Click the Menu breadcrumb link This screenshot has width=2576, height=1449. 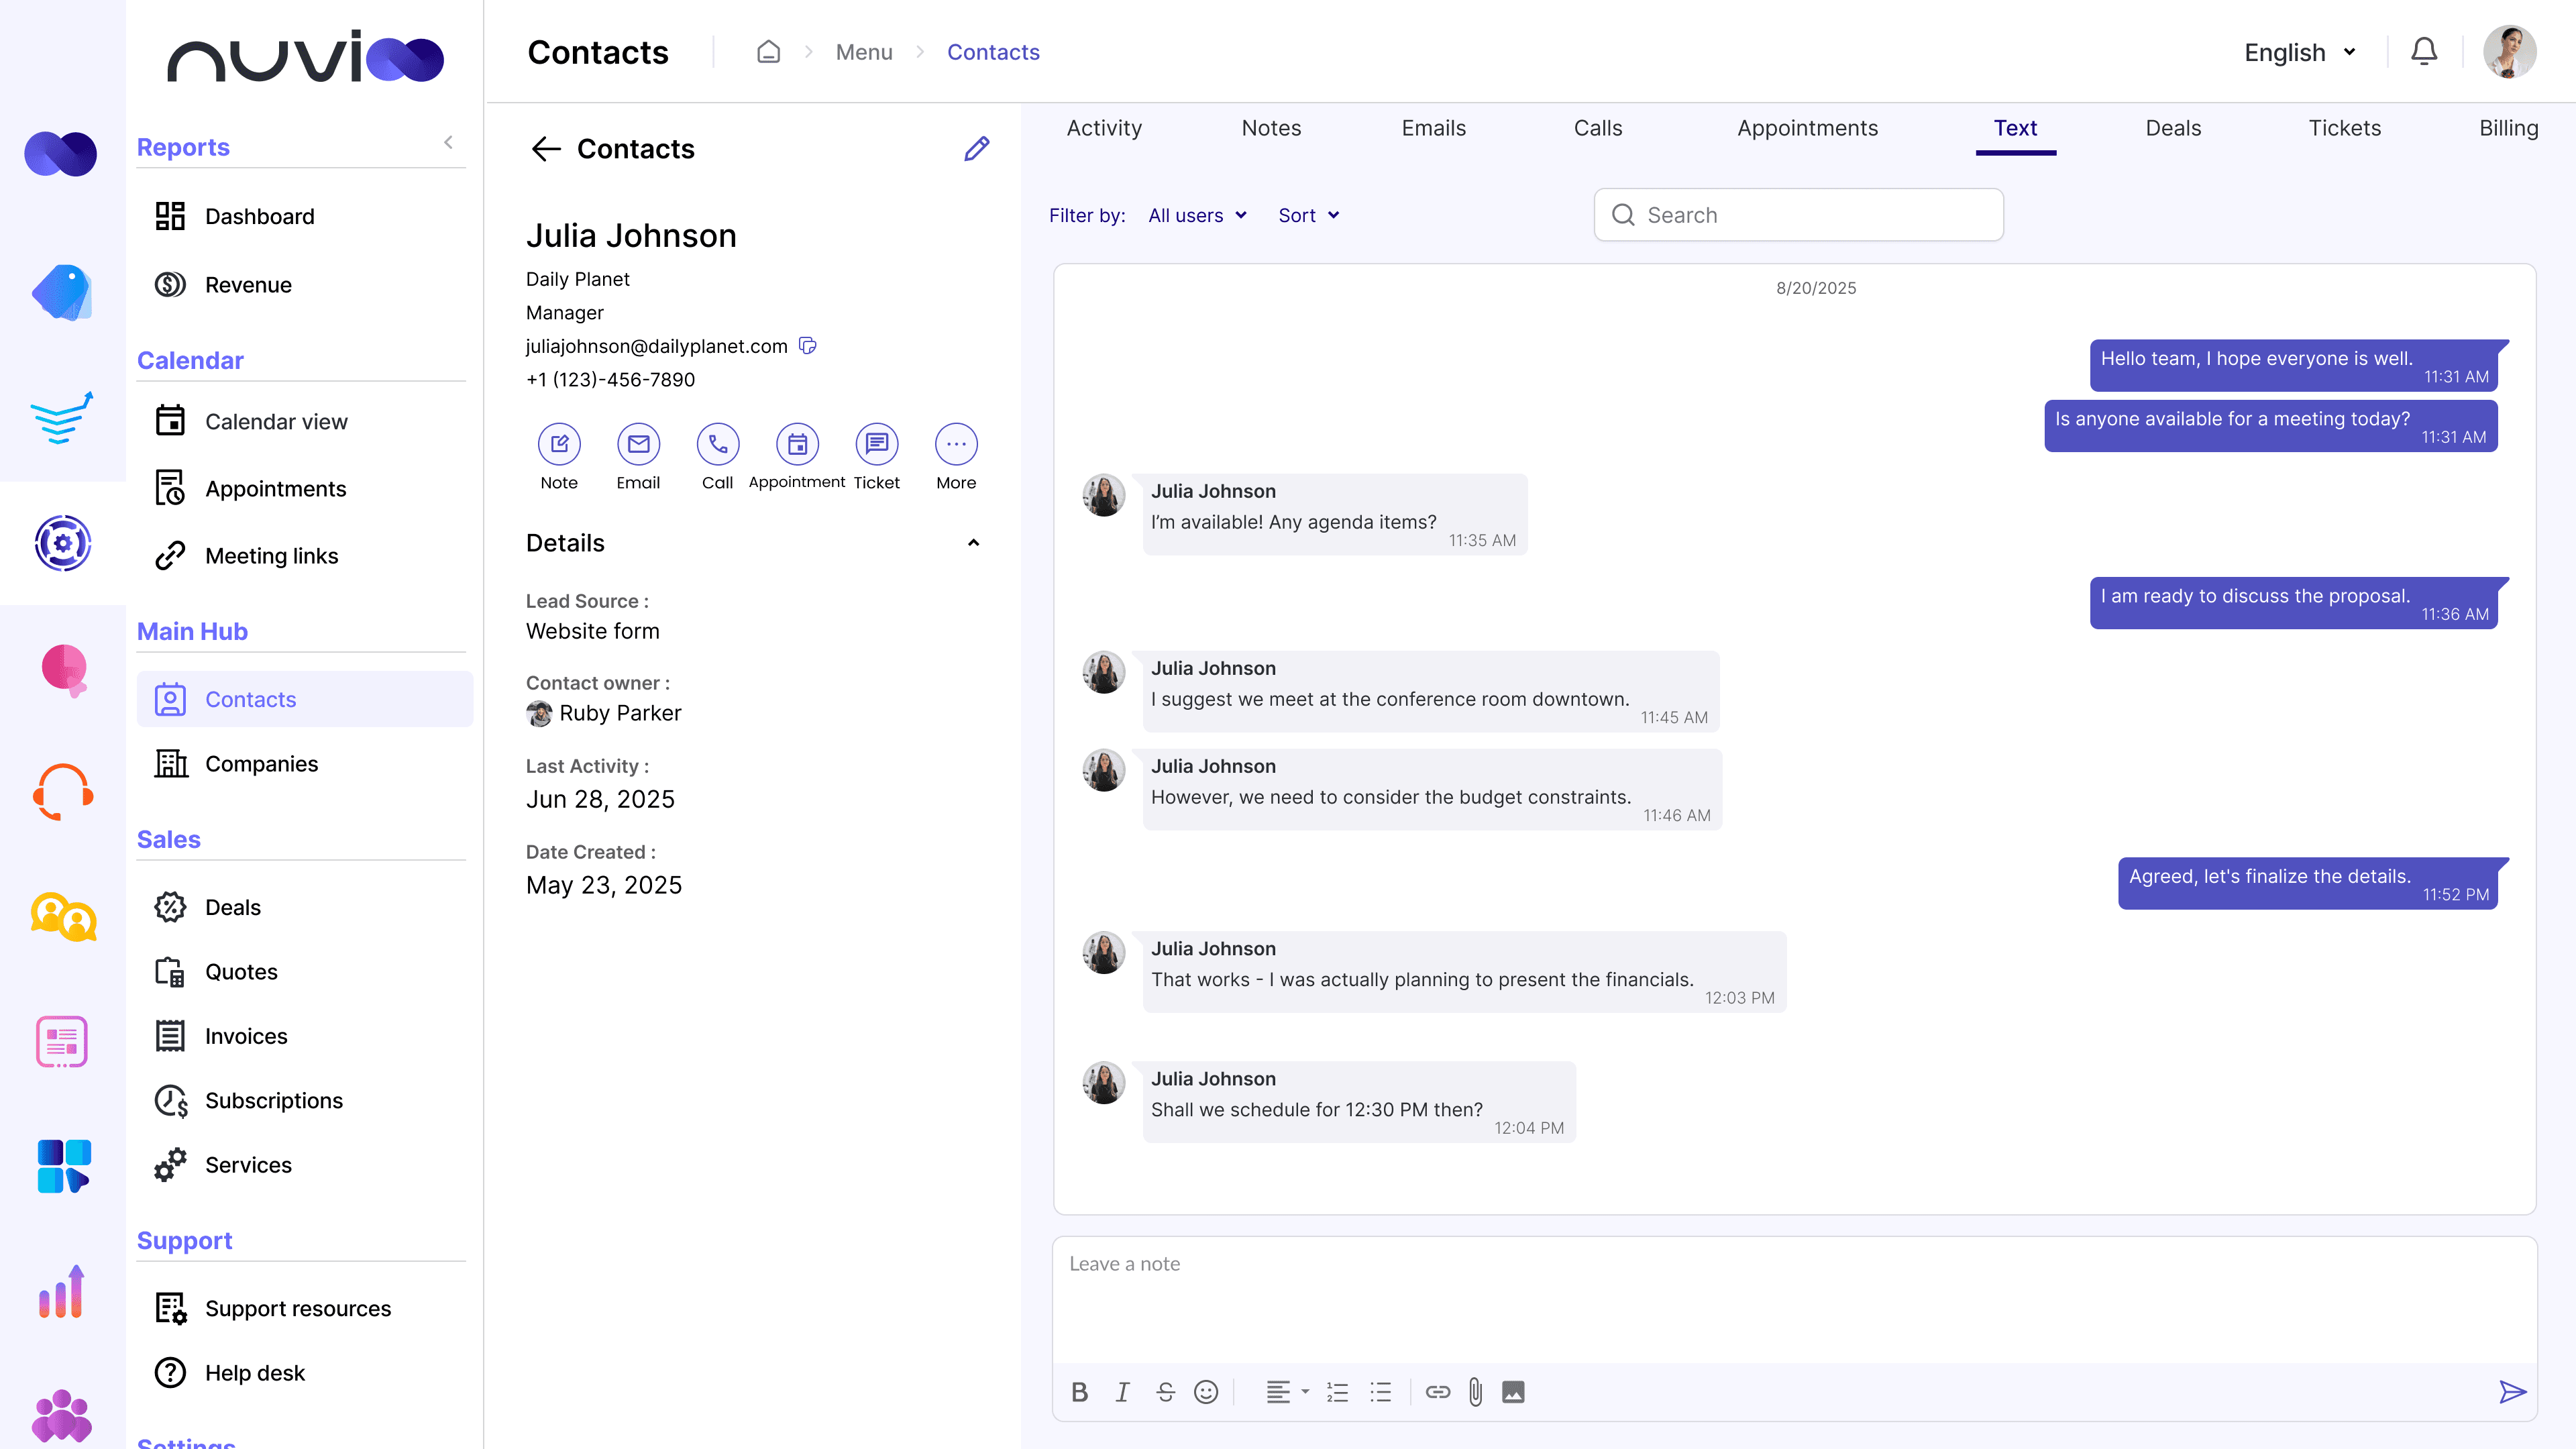click(x=864, y=52)
